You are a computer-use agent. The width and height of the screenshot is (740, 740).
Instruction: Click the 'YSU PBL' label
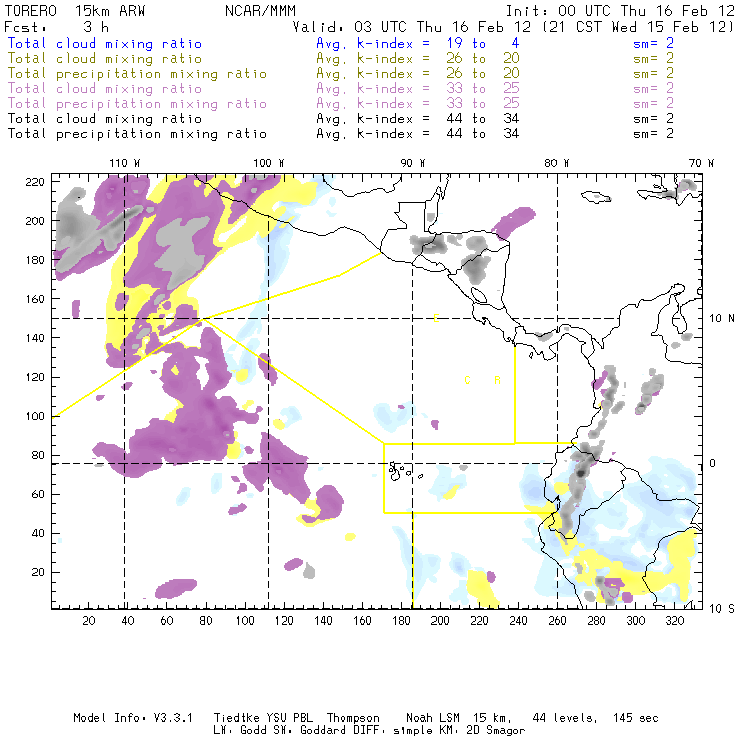pyautogui.click(x=289, y=718)
